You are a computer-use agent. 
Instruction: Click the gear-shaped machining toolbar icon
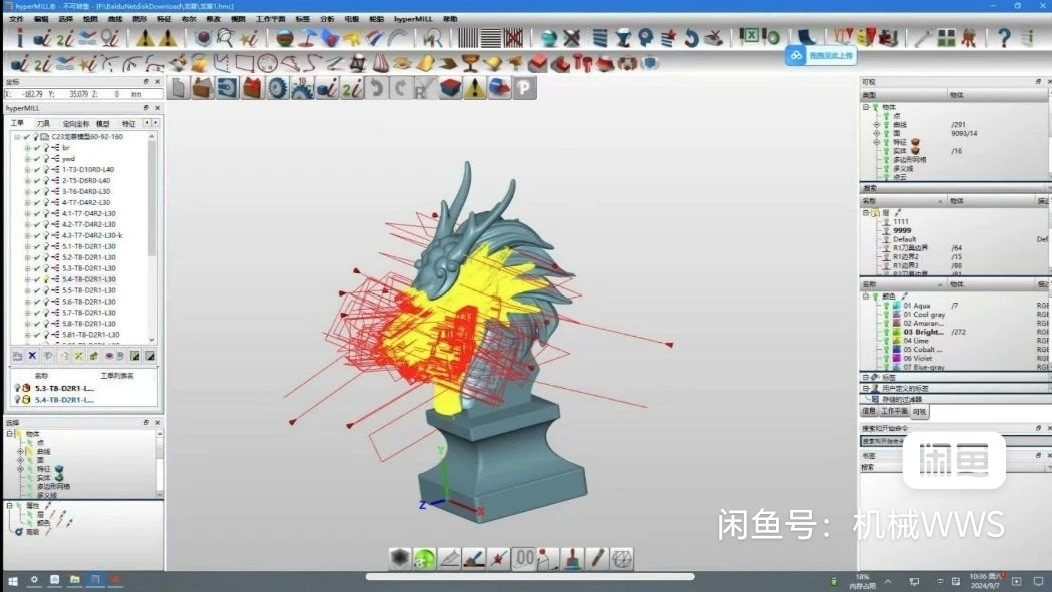pyautogui.click(x=277, y=87)
